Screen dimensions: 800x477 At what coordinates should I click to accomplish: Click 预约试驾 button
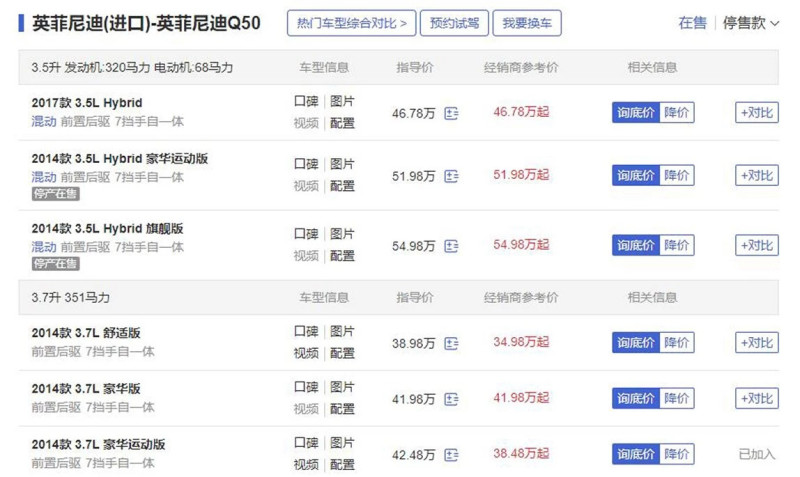click(x=454, y=23)
